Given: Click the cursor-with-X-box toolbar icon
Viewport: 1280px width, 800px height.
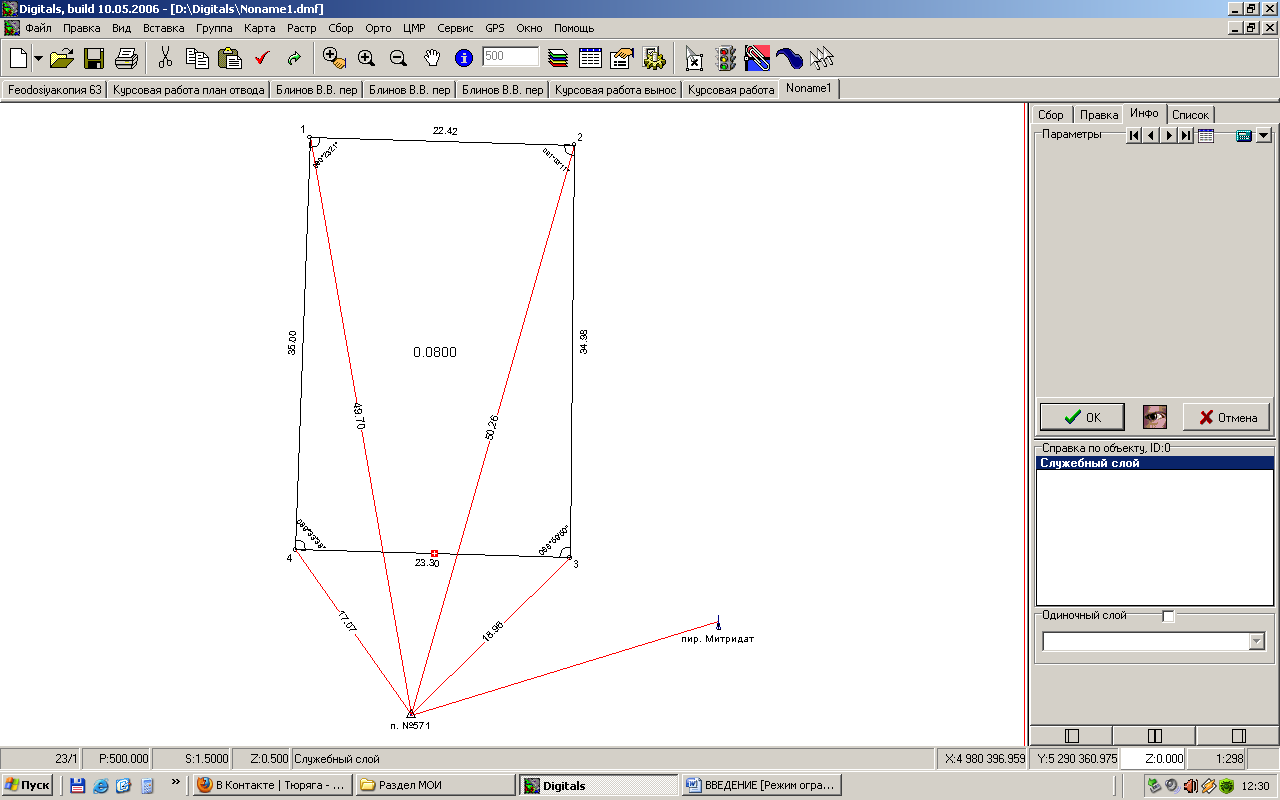Looking at the screenshot, I should (694, 58).
